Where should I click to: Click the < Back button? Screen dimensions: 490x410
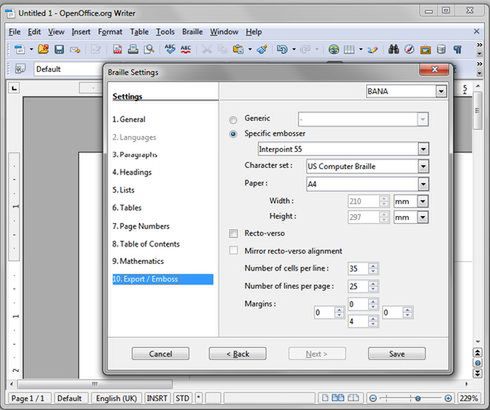click(238, 354)
